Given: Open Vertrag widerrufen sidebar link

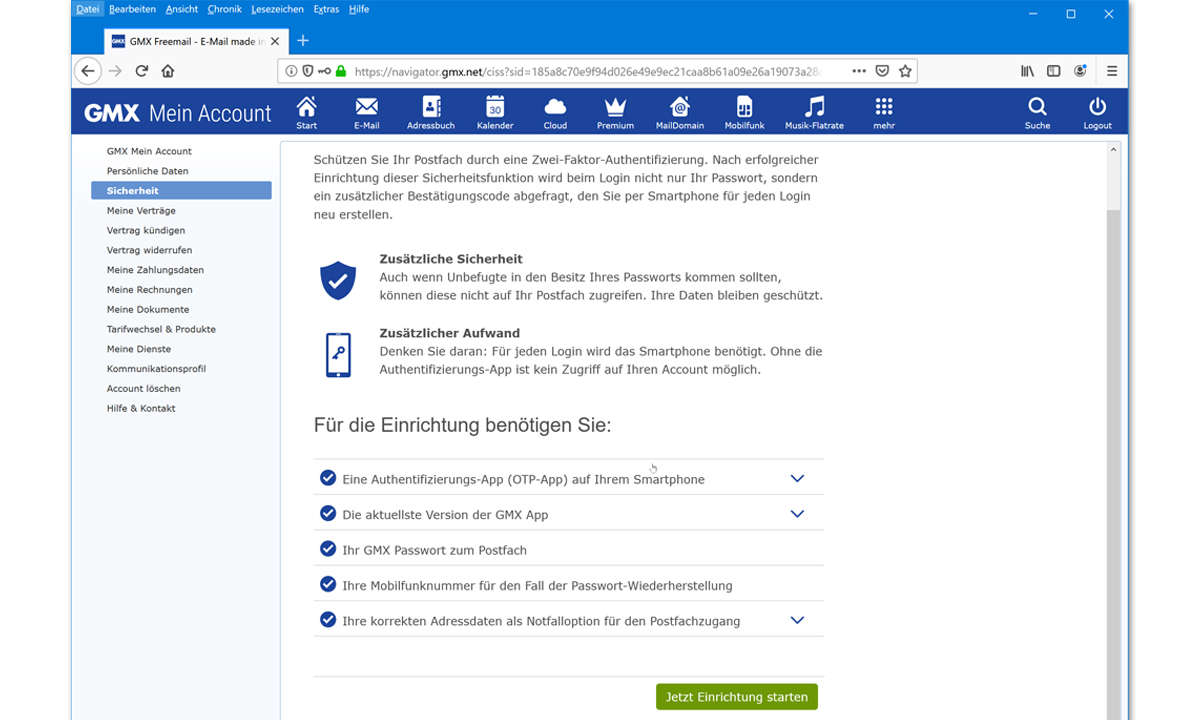Looking at the screenshot, I should pyautogui.click(x=149, y=250).
